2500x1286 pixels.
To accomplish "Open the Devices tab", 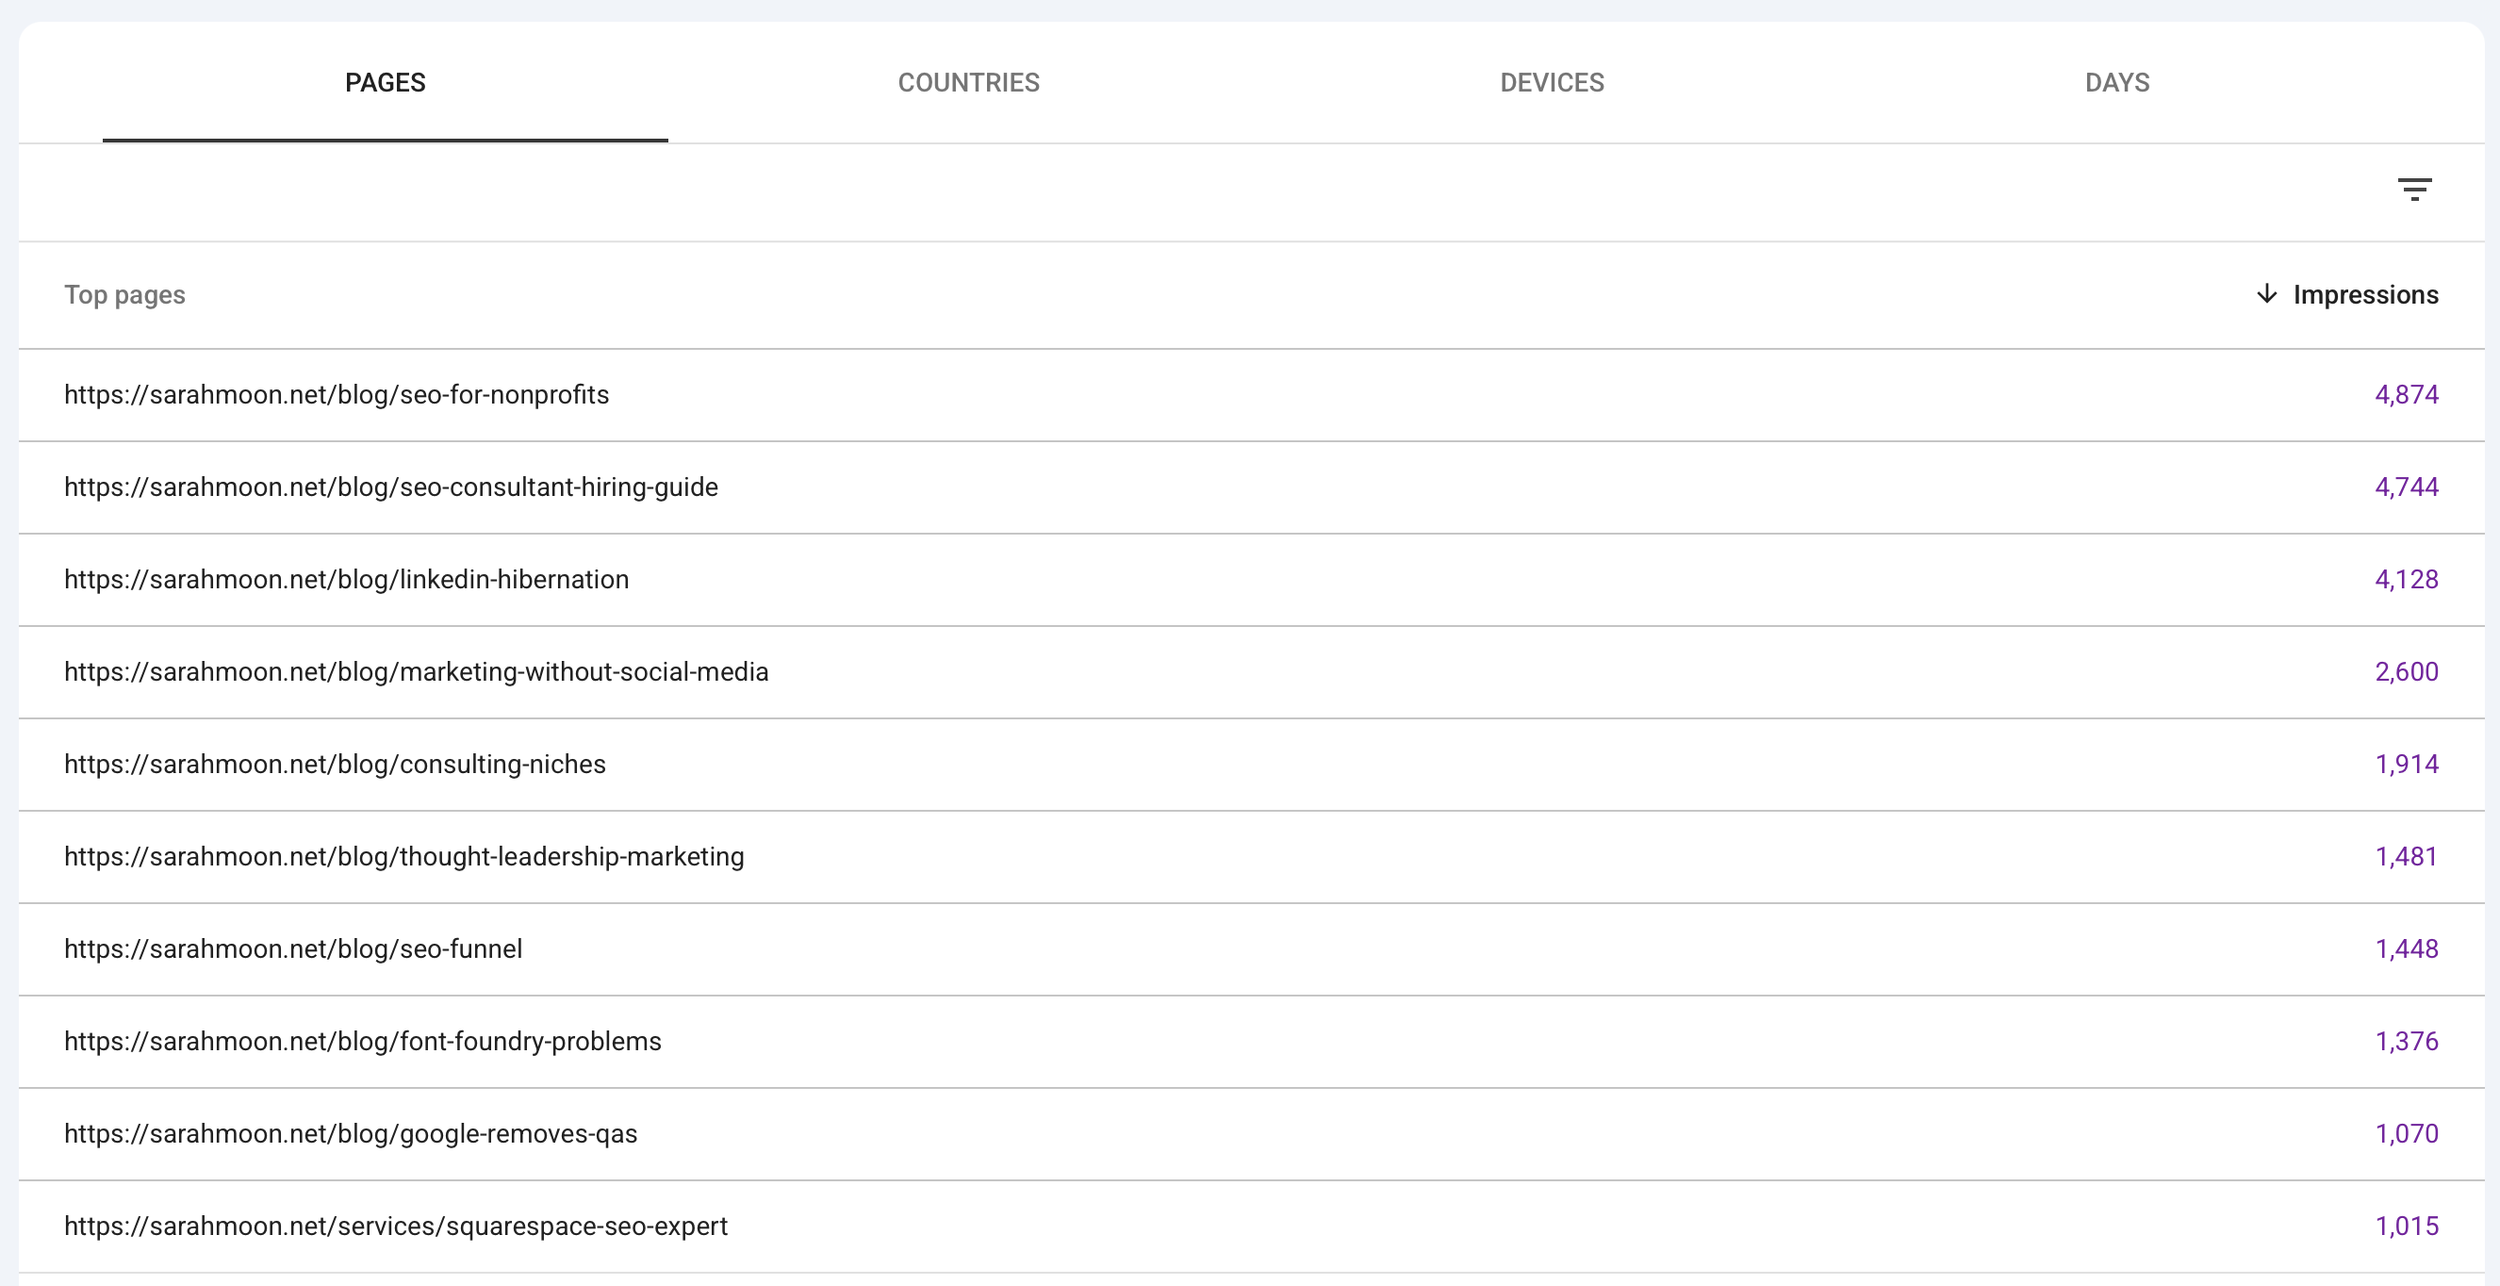I will (1551, 83).
